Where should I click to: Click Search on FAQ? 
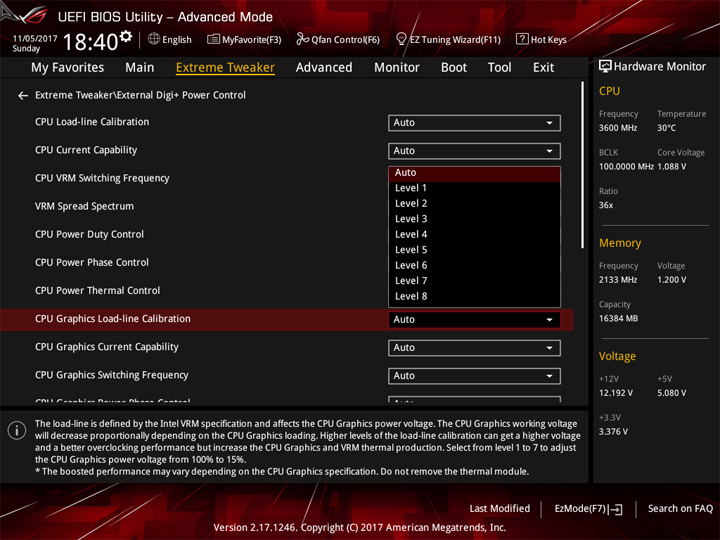point(680,508)
